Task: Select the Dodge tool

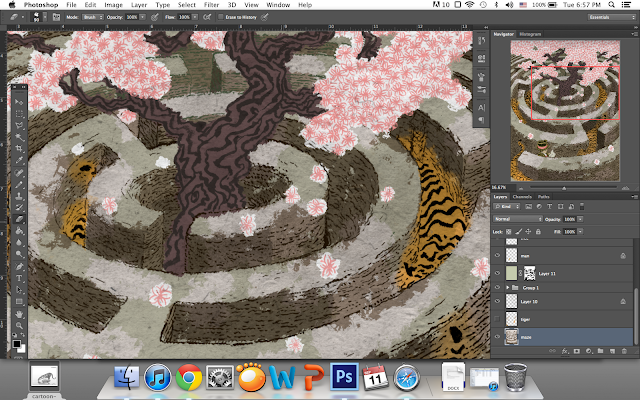Action: (19, 254)
